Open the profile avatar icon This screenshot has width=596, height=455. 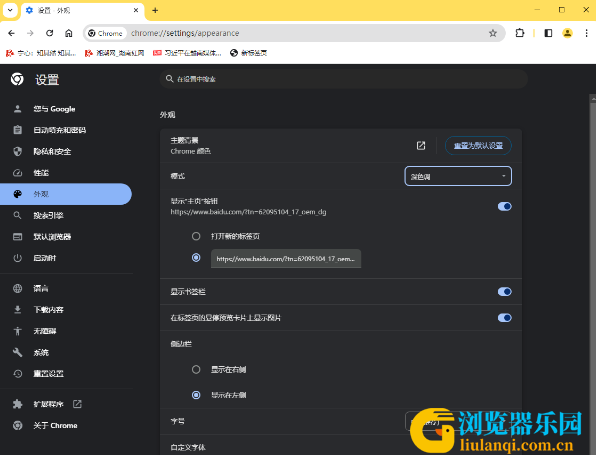567,33
